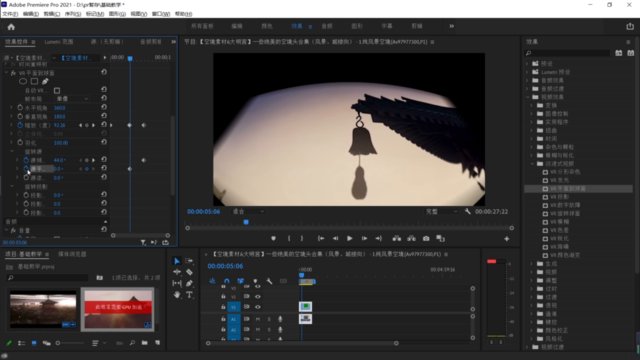Open the dropdown under the mask checkbox row
The image size is (640, 360).
tap(72, 99)
